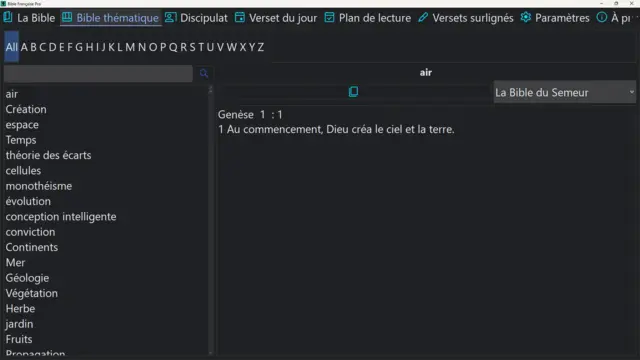Click the Plan de lecture checklist icon

(329, 18)
